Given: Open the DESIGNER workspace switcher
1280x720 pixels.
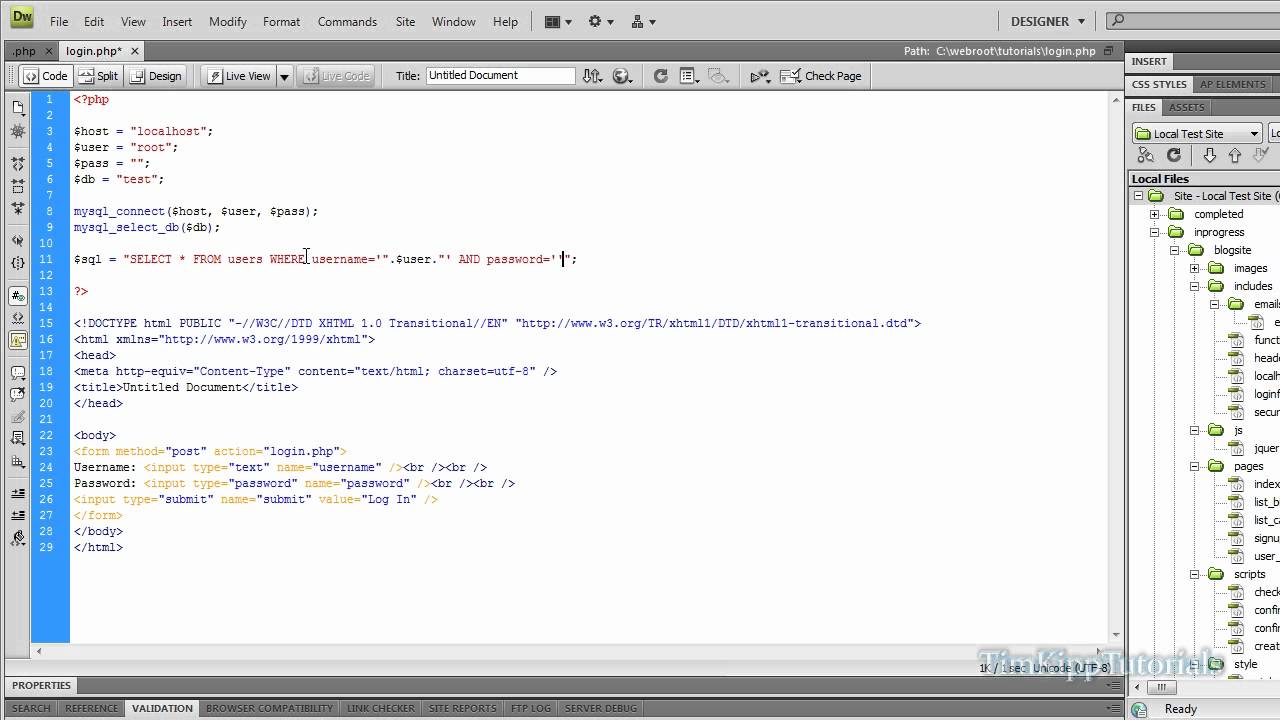Looking at the screenshot, I should [1047, 21].
